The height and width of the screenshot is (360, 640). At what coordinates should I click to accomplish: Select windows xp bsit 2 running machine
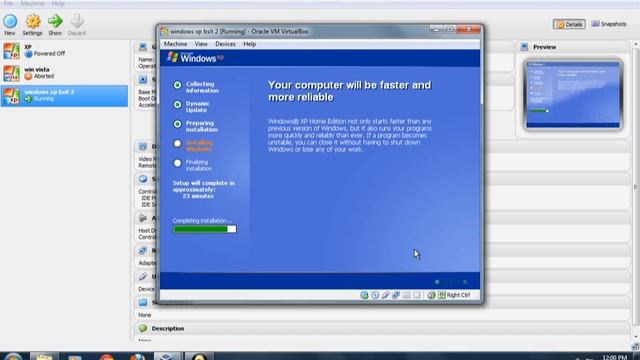[64, 96]
